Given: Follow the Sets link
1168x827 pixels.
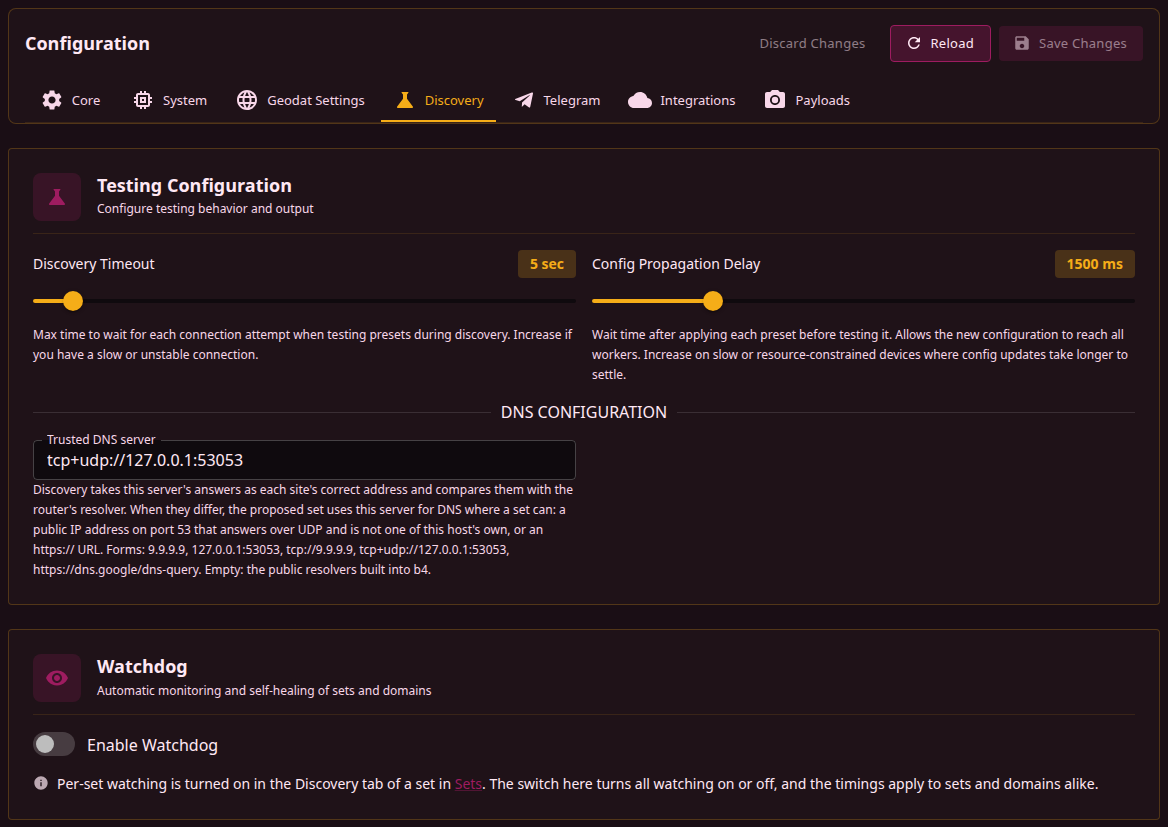Looking at the screenshot, I should pyautogui.click(x=468, y=784).
